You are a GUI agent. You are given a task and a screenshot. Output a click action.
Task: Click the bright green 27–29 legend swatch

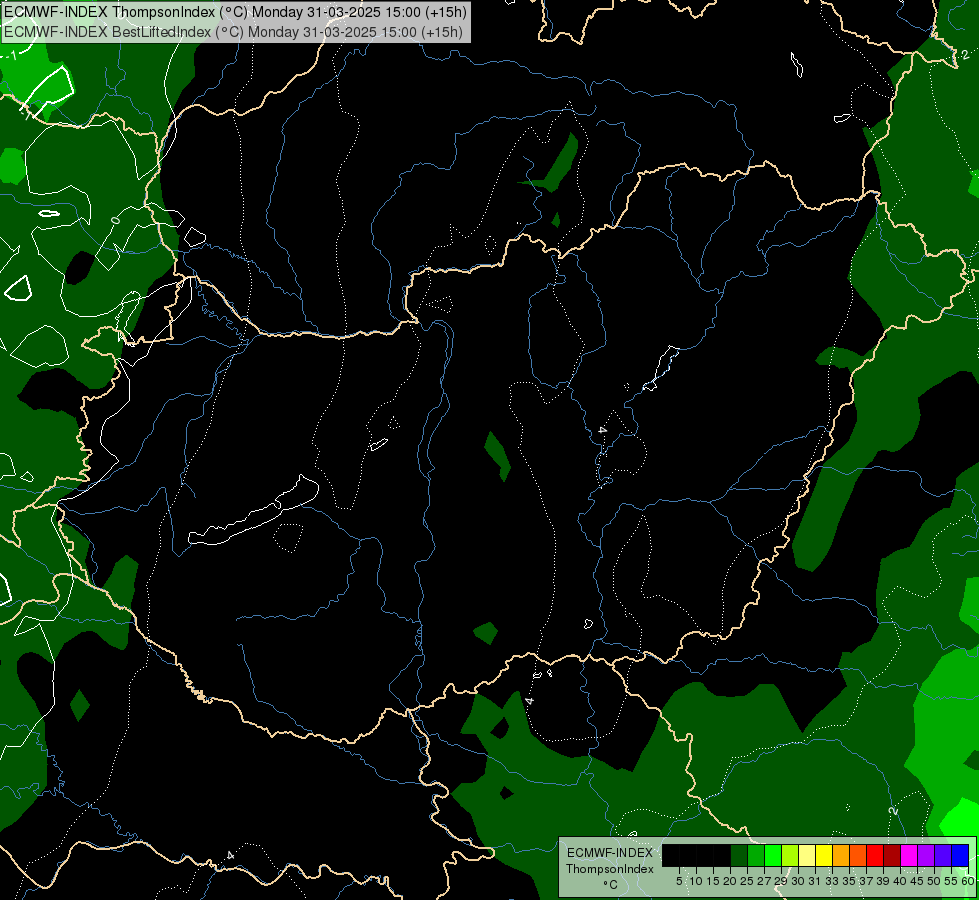773,856
